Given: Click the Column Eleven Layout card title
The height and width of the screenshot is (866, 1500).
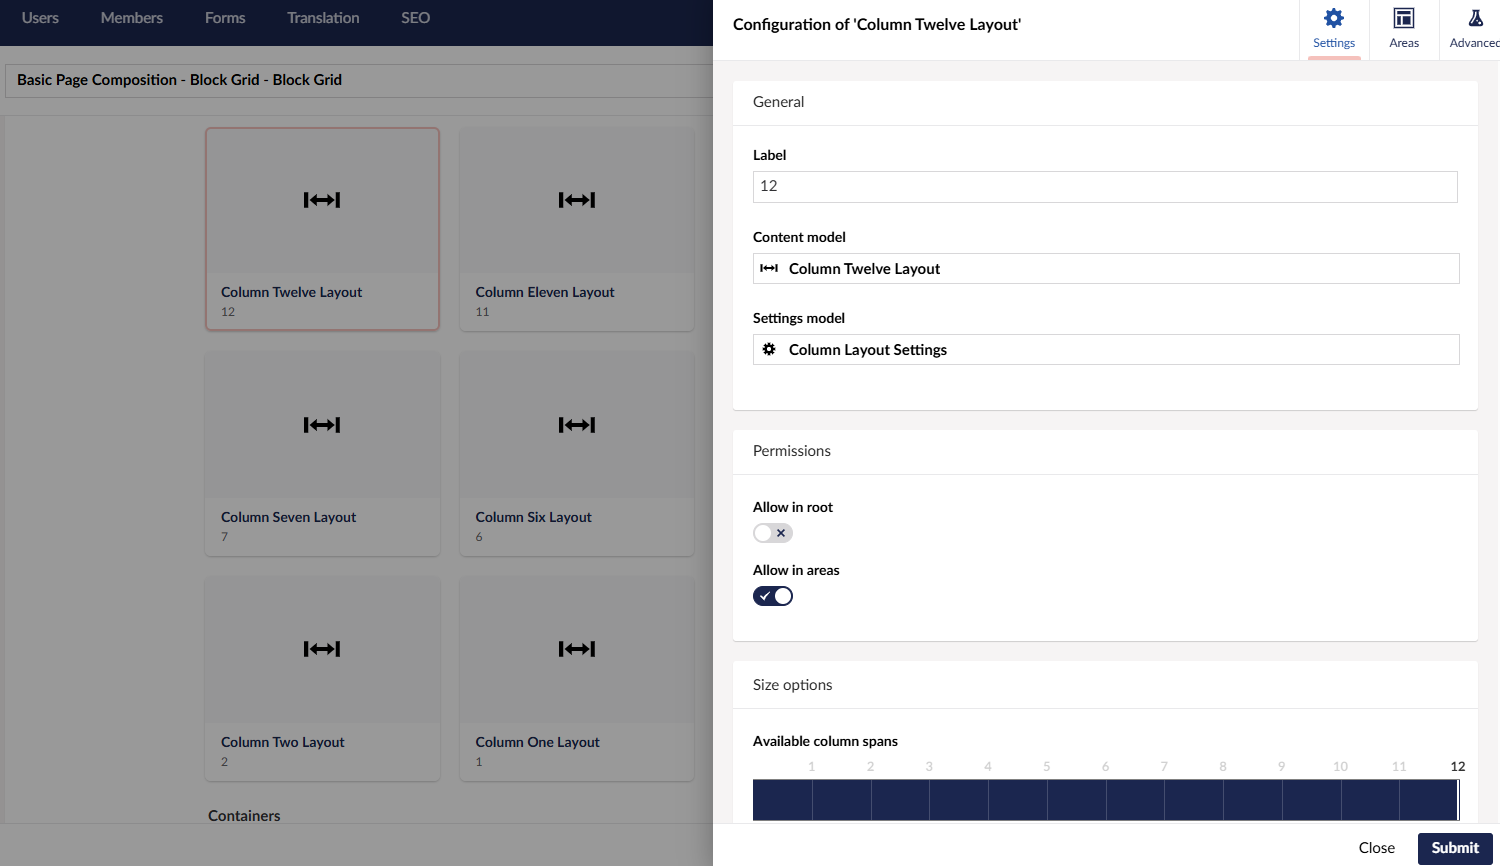Looking at the screenshot, I should (545, 292).
